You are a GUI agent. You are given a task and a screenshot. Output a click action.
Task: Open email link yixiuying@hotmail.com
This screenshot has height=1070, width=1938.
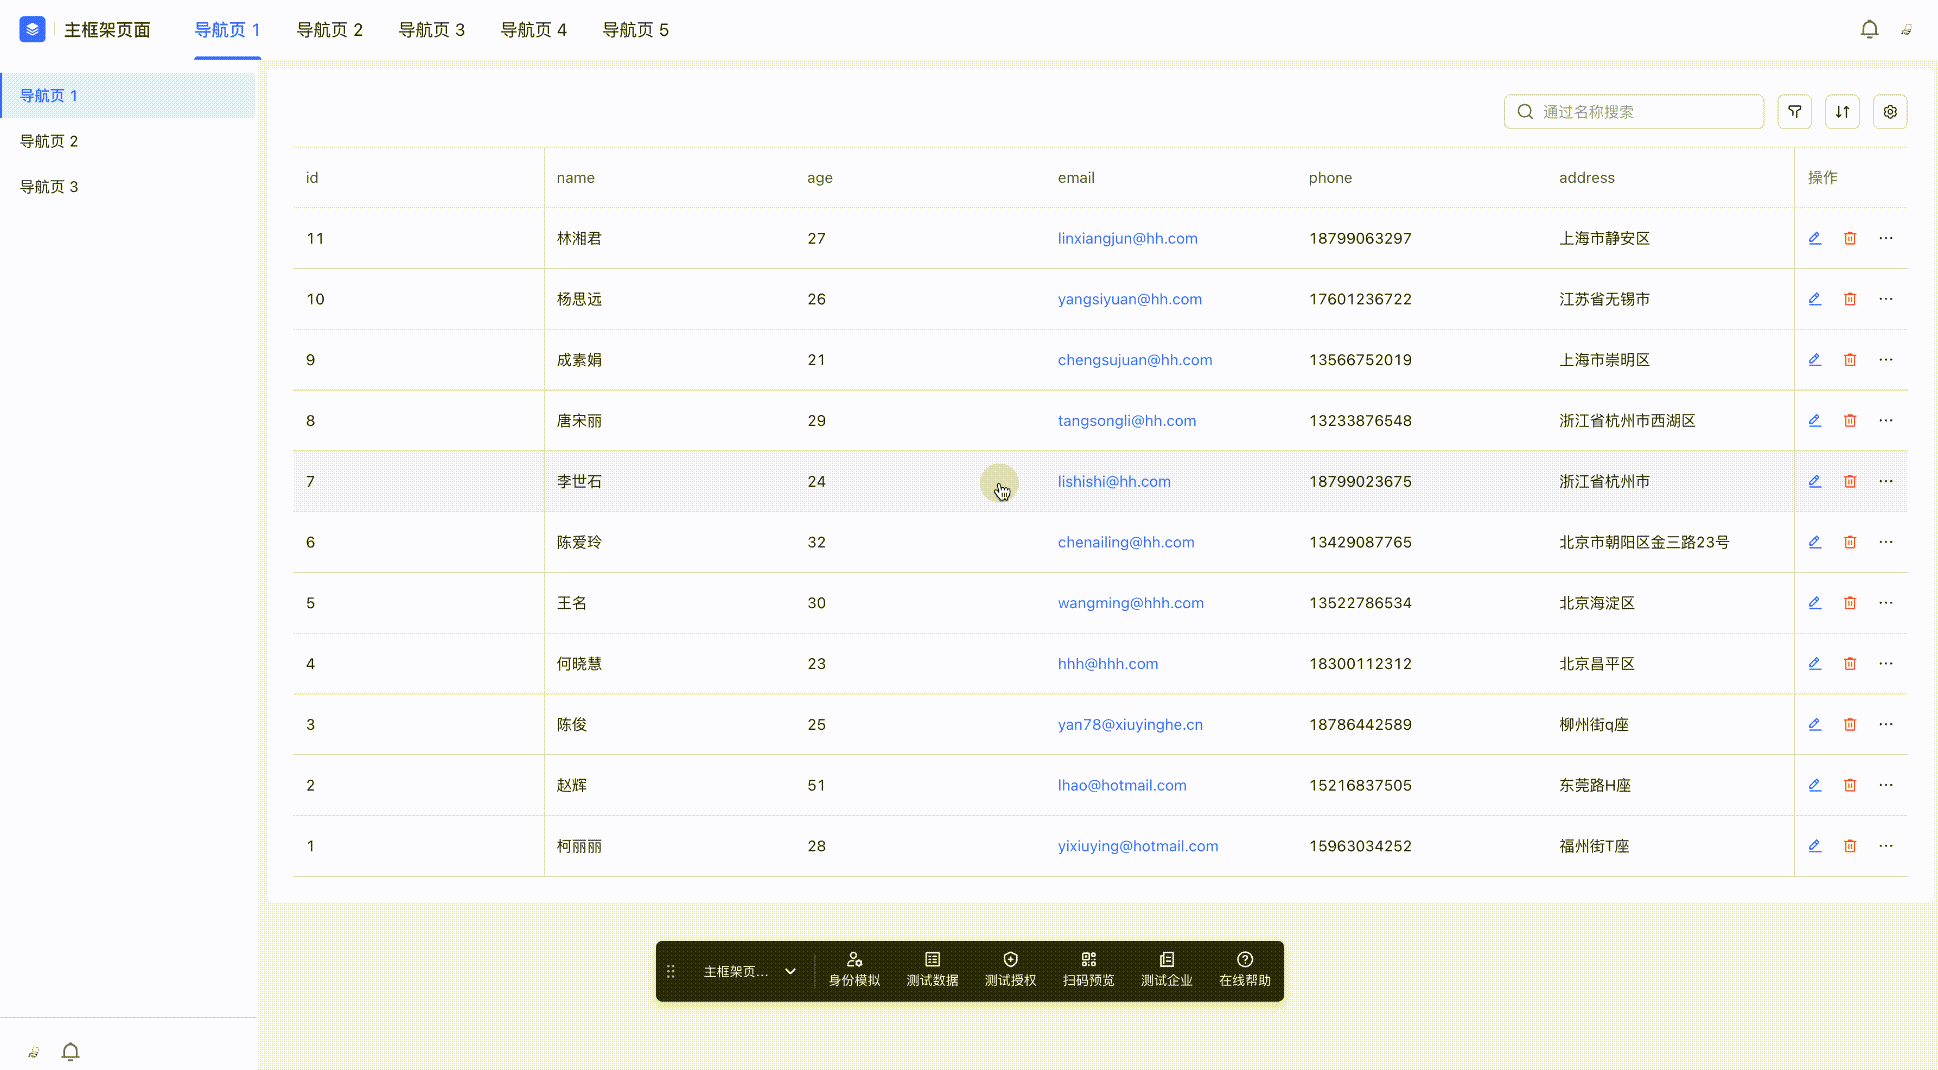pyautogui.click(x=1138, y=846)
